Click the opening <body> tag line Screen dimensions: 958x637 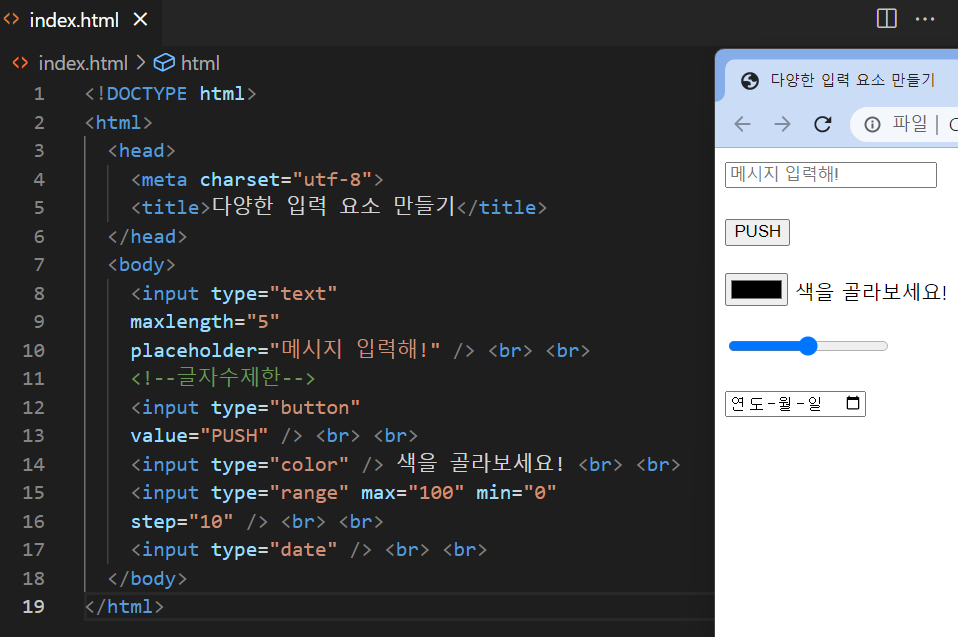click(142, 265)
